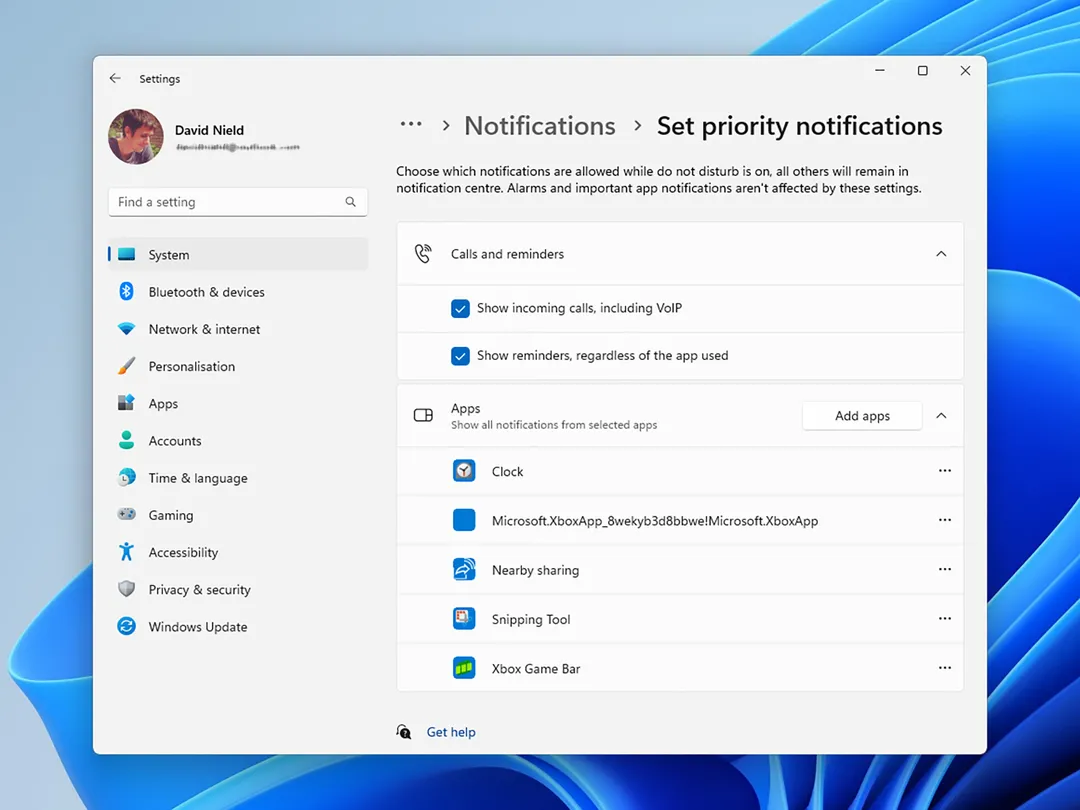Click the blue Microsoft.XboxApp icon

click(x=464, y=520)
